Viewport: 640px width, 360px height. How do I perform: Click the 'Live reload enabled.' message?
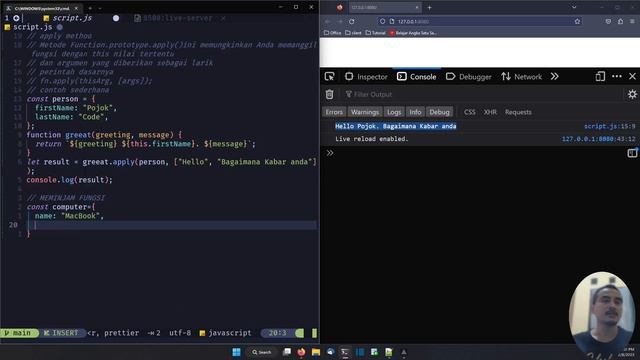pyautogui.click(x=371, y=139)
